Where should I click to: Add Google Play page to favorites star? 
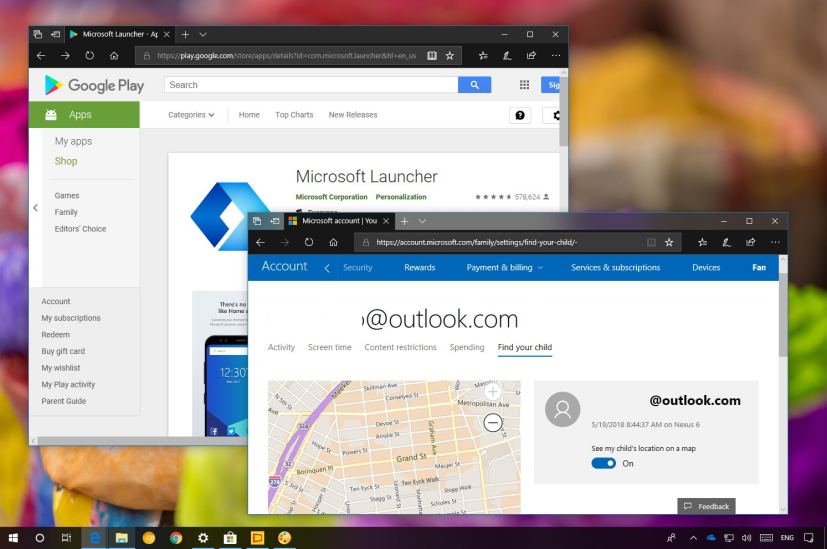tap(449, 55)
